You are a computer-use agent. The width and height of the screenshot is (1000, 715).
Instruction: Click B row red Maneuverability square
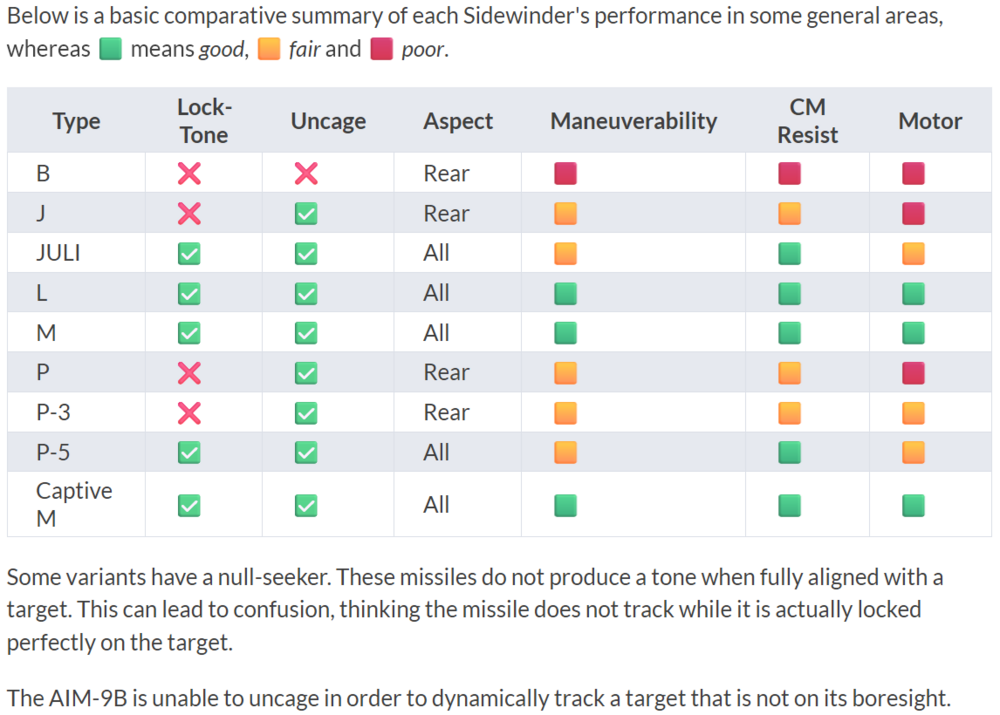566,174
